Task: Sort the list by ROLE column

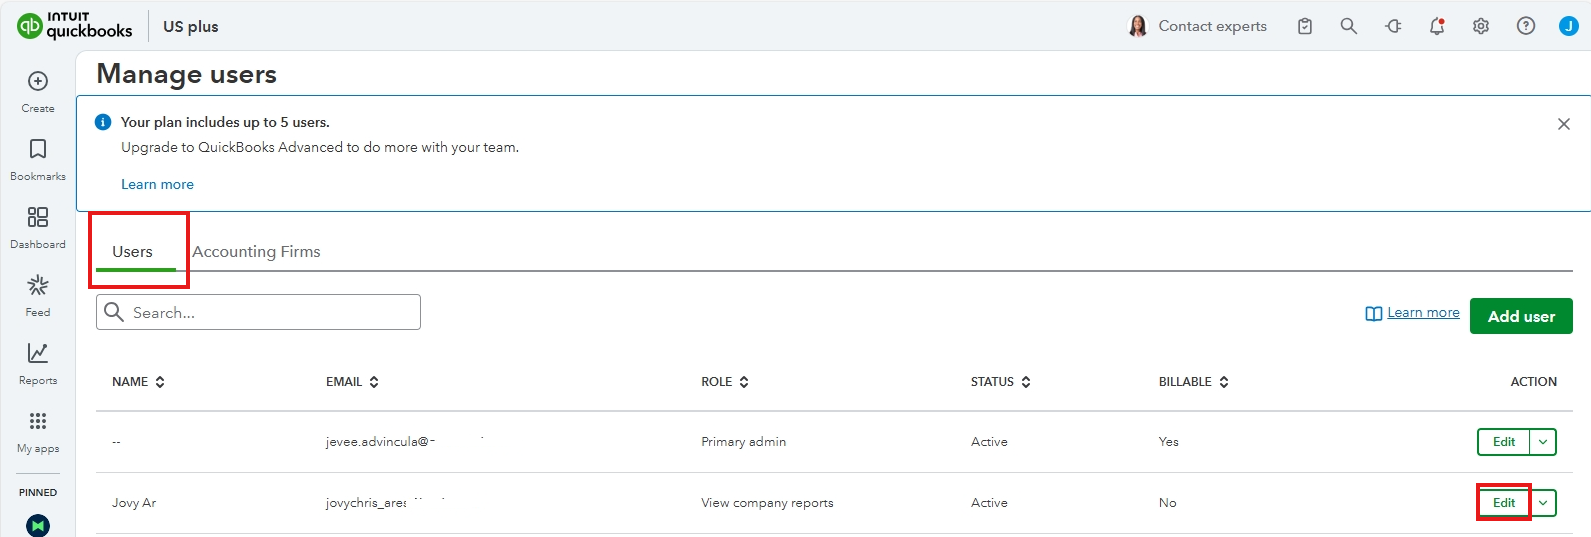Action: click(x=725, y=382)
